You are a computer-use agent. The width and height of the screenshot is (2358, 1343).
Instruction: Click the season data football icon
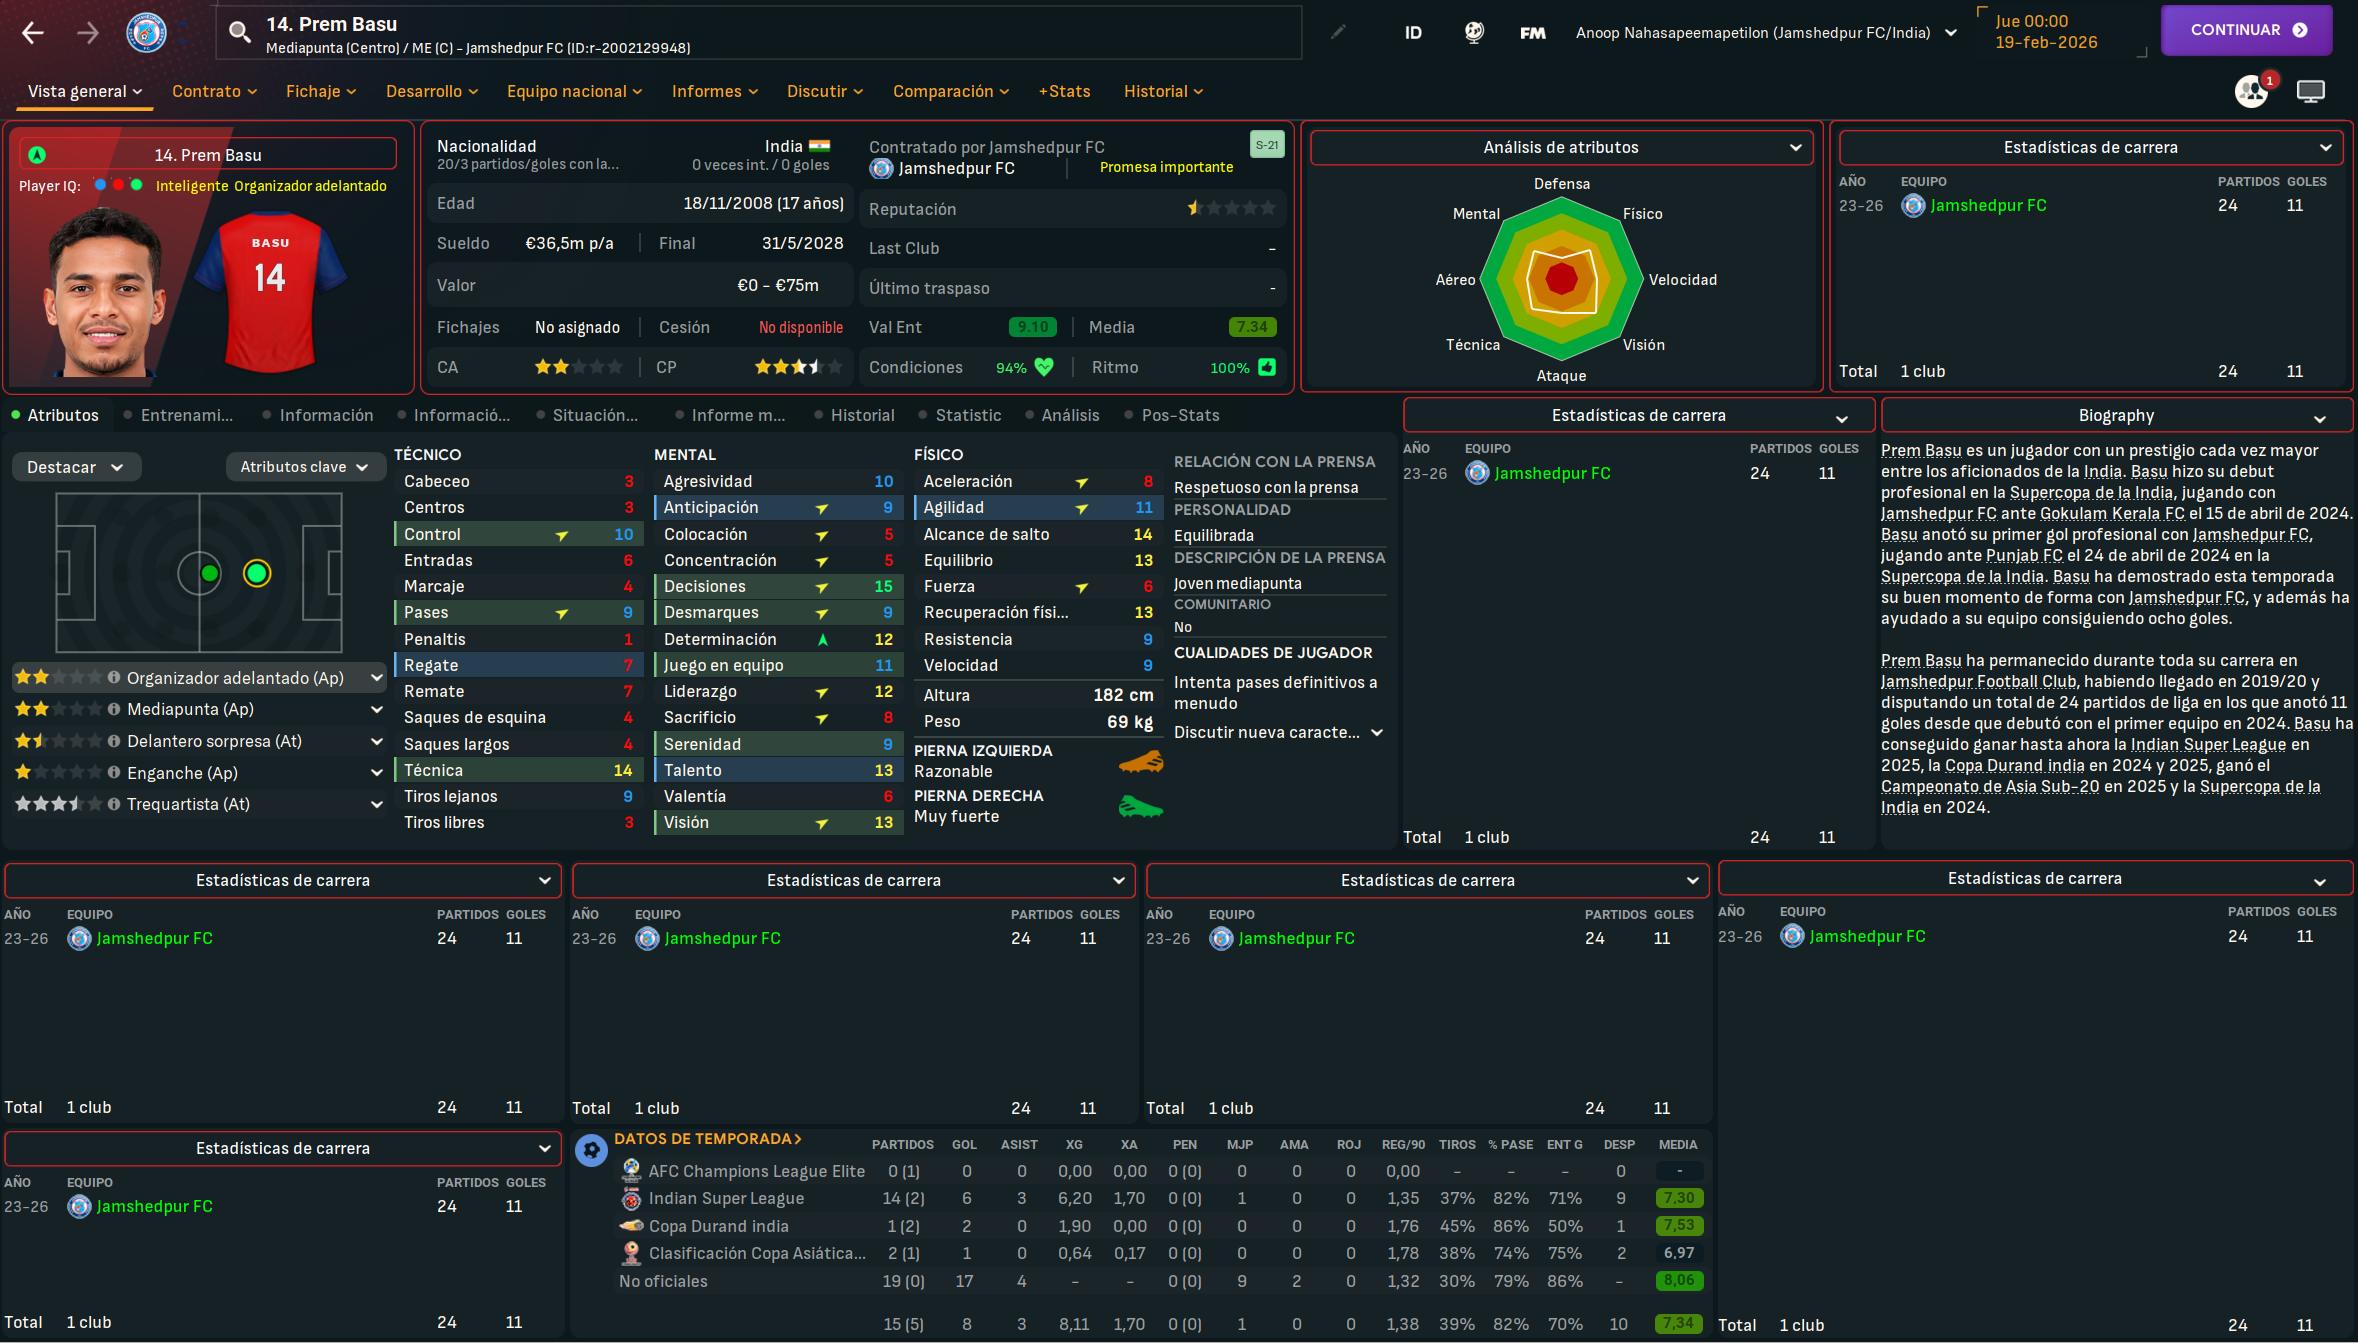point(591,1150)
